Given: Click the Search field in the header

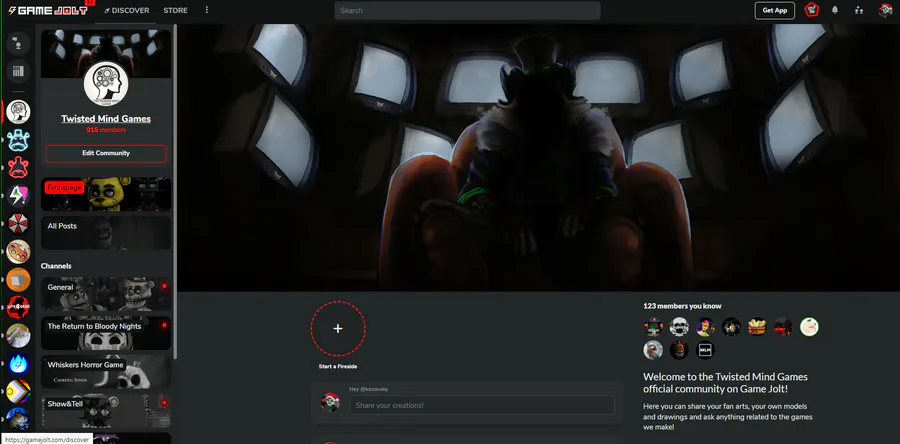Looking at the screenshot, I should pos(467,10).
